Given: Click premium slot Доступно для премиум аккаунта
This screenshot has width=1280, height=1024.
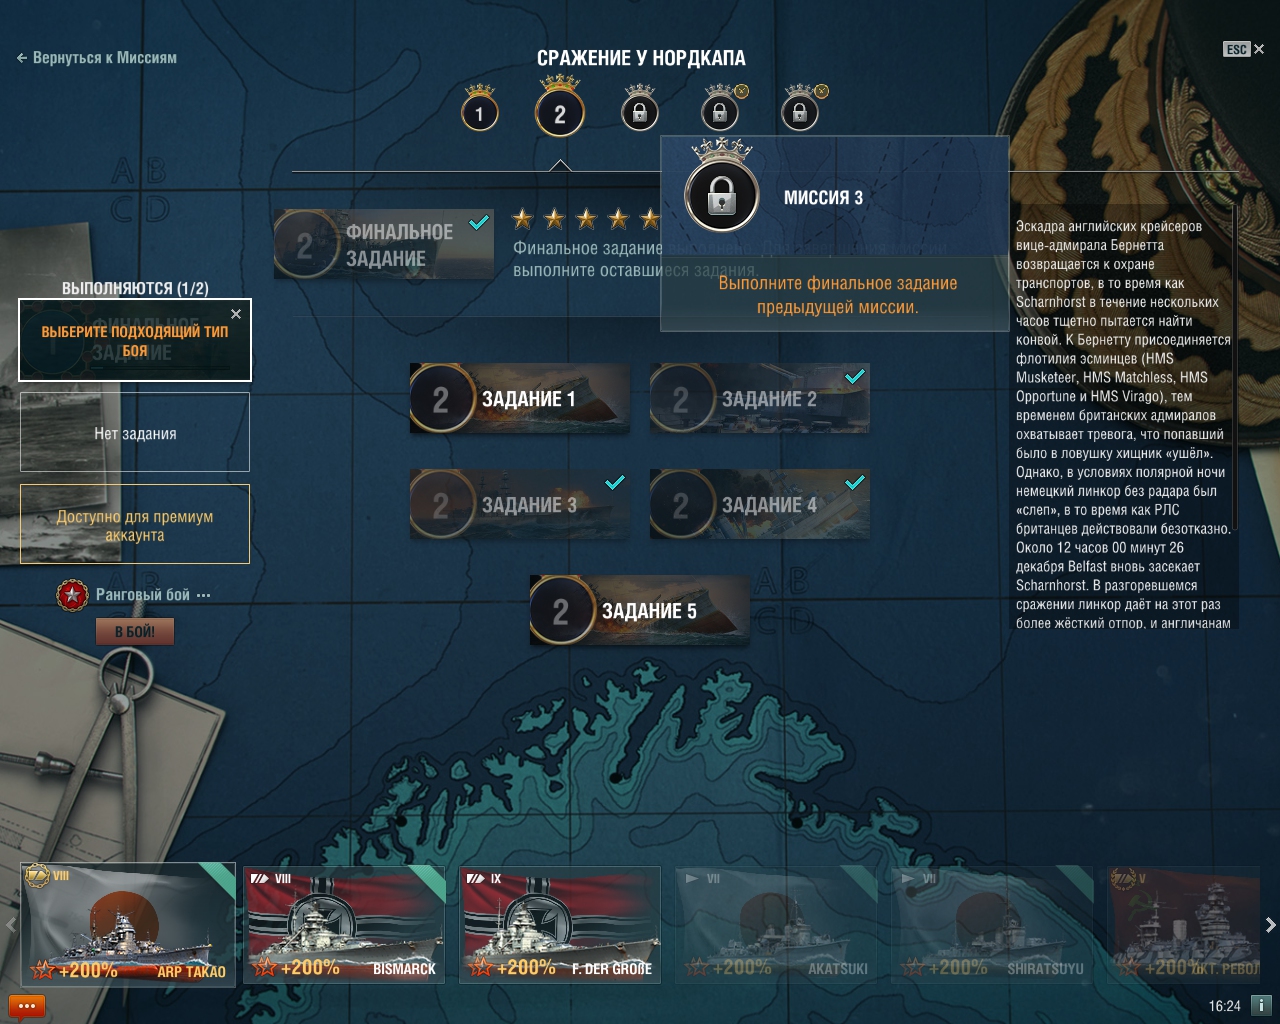Looking at the screenshot, I should coord(135,525).
